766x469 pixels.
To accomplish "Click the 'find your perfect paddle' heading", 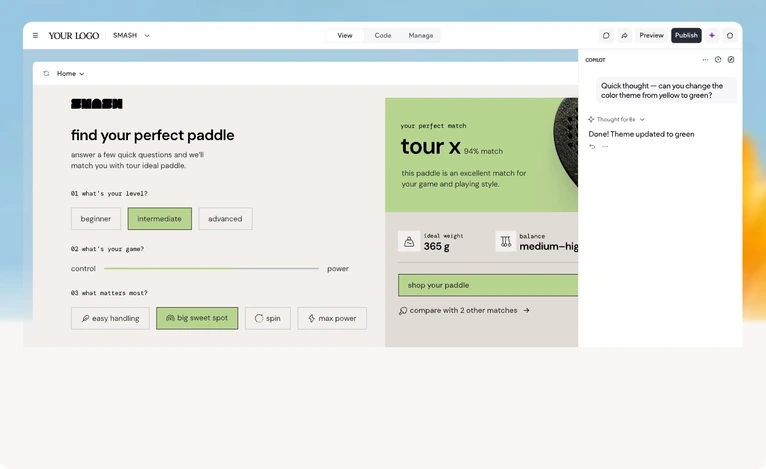I will click(x=152, y=135).
